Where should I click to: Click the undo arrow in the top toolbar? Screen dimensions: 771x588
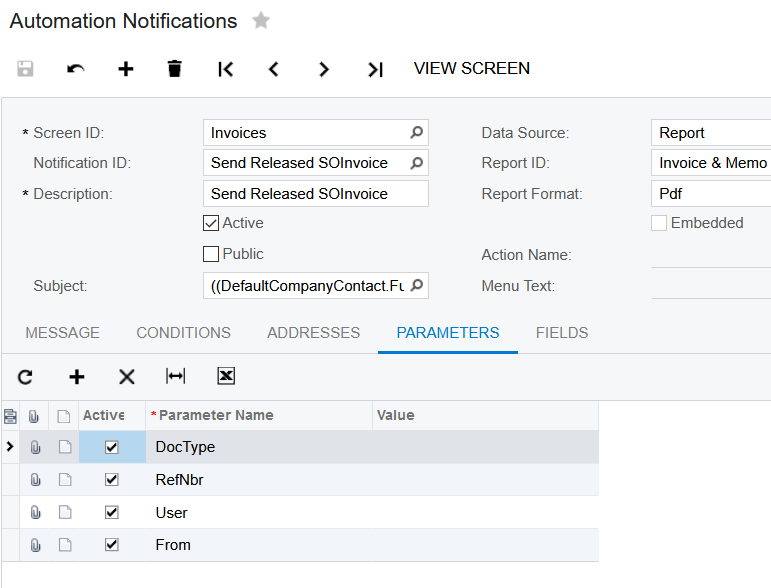click(76, 69)
